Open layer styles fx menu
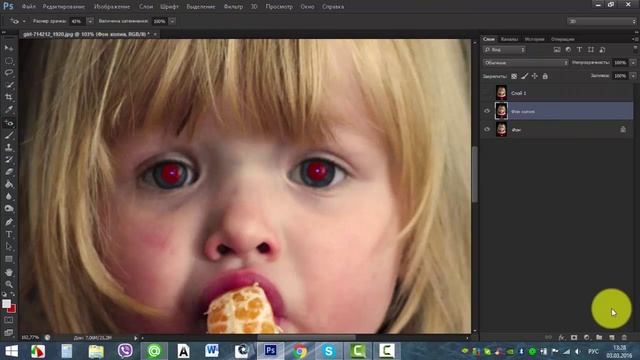 562,338
